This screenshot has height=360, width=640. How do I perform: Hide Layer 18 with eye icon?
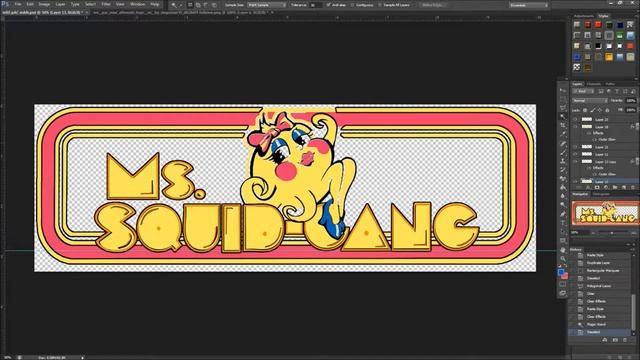575,127
